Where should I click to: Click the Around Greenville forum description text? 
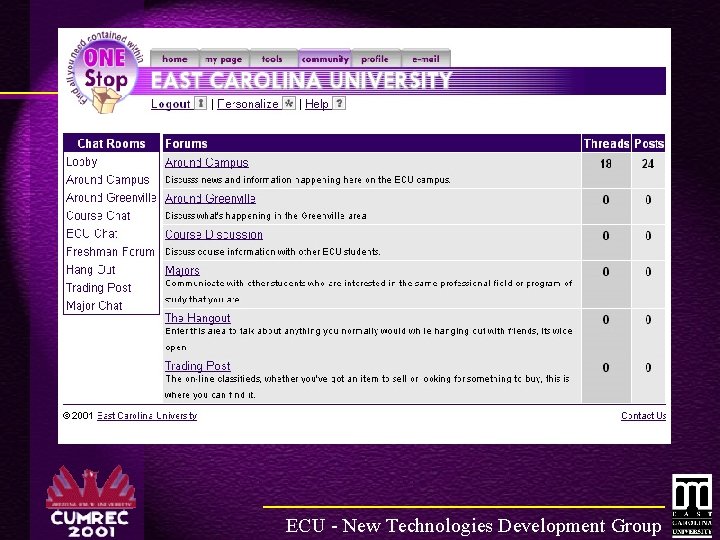tap(266, 216)
